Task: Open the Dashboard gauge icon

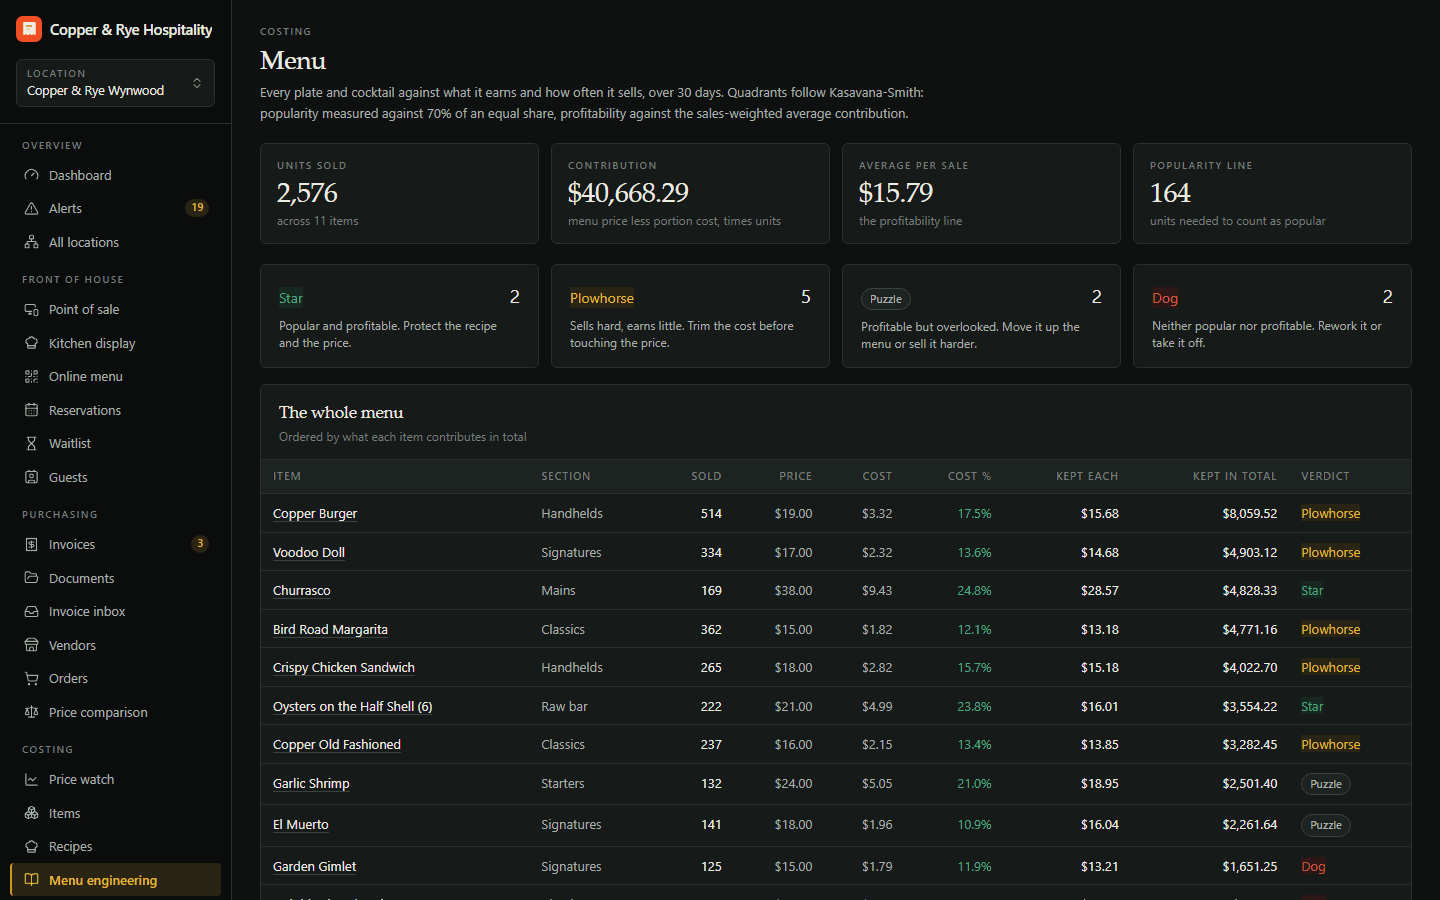Action: click(31, 175)
